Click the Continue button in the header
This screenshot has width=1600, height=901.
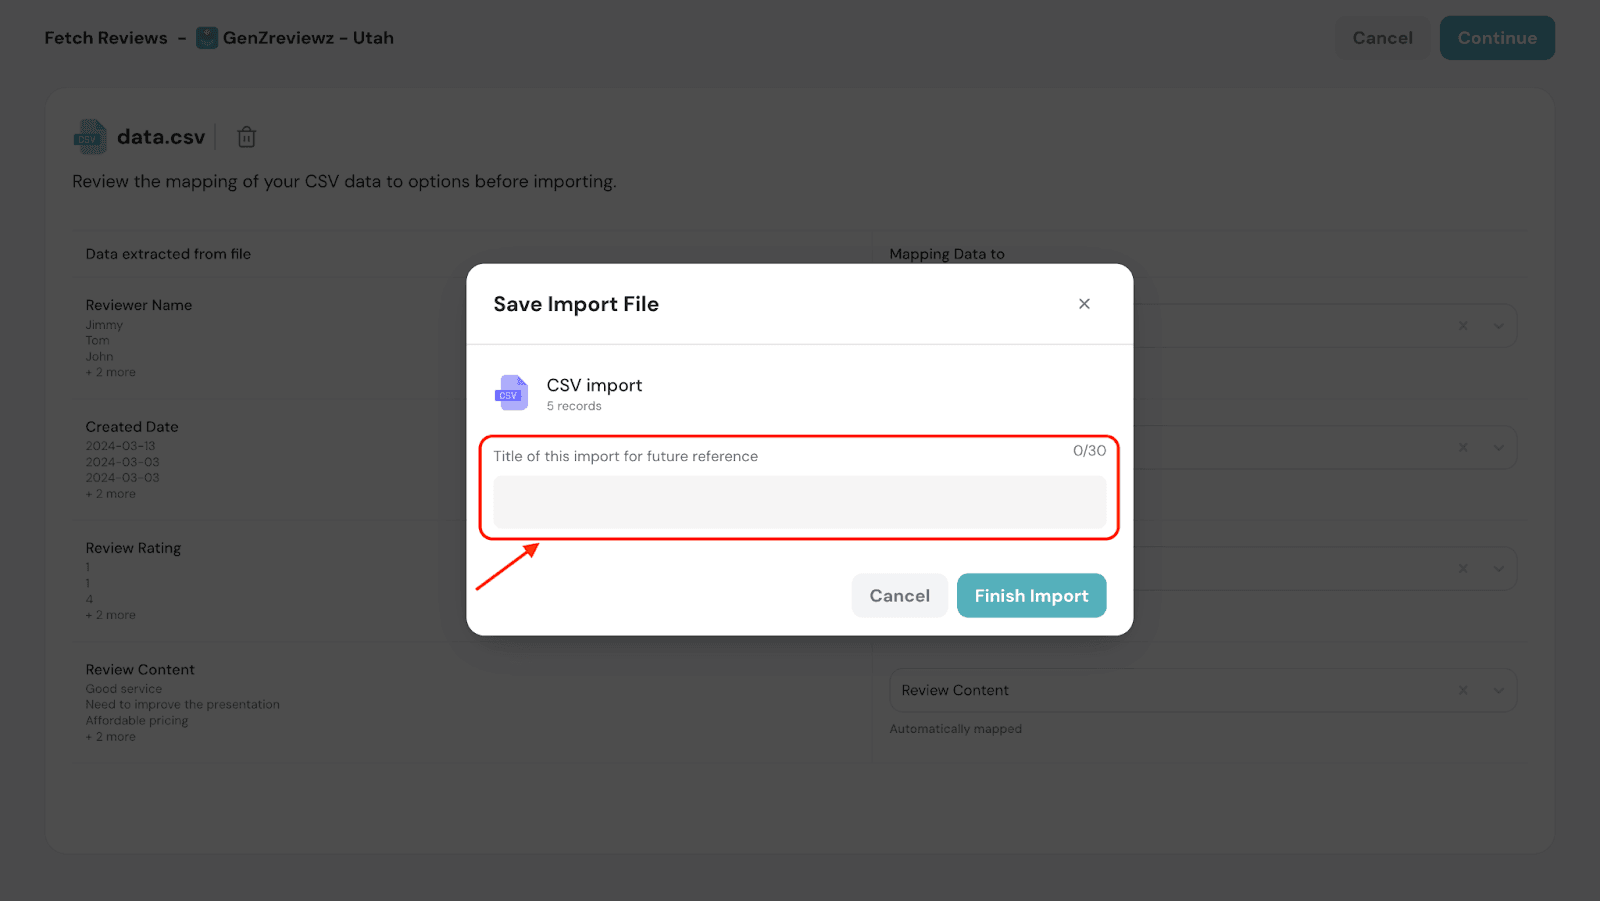1496,38
